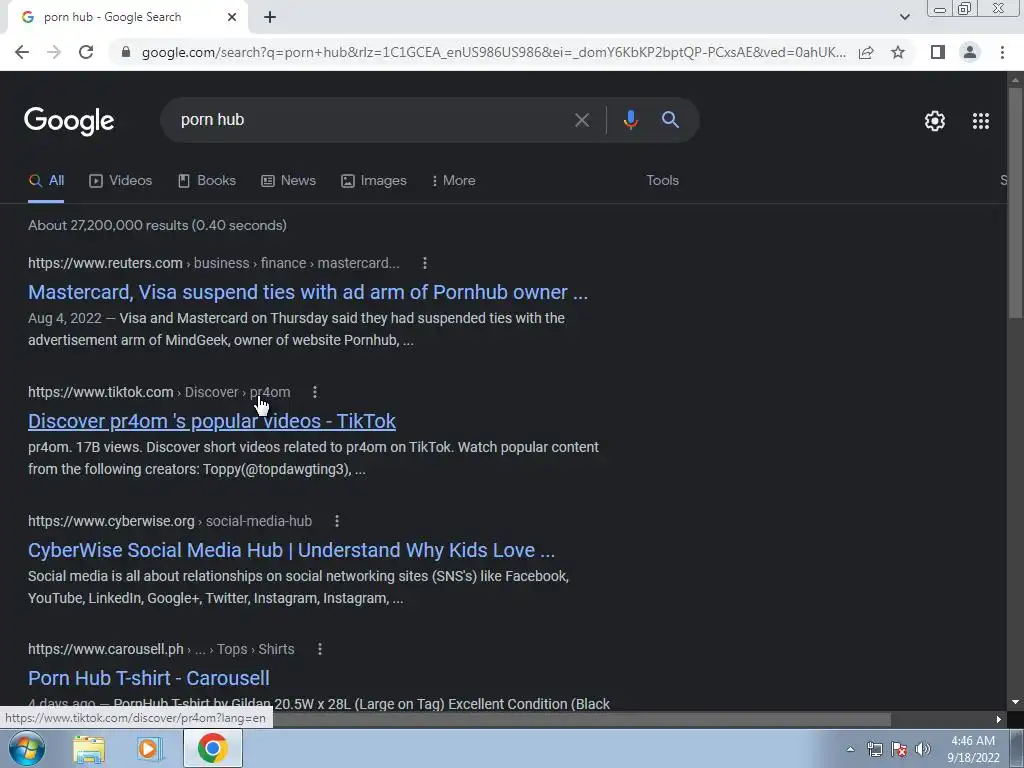Clear the search box with X icon
Screen dimensions: 1024x768
click(581, 120)
